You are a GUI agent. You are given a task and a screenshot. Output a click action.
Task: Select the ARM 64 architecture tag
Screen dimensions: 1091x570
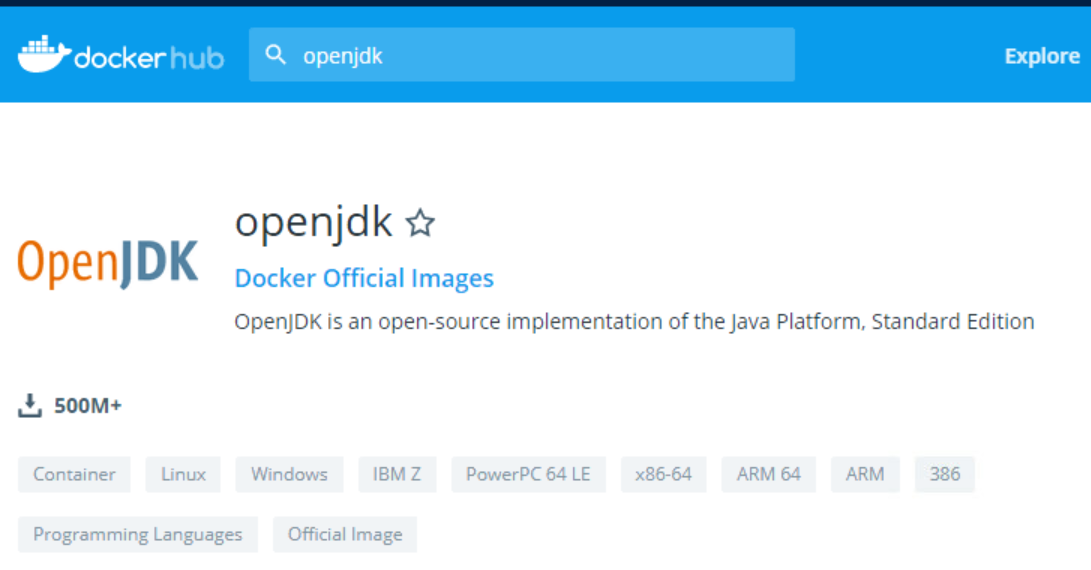click(769, 474)
